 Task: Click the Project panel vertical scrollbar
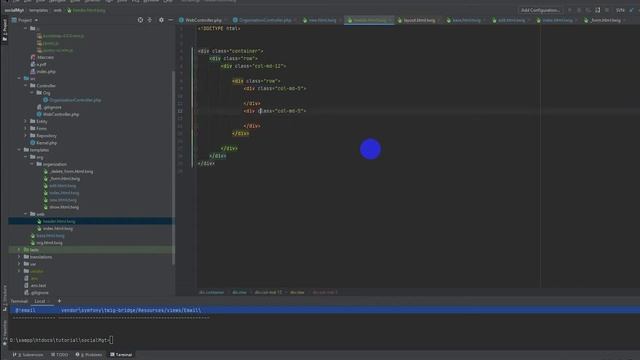173,167
